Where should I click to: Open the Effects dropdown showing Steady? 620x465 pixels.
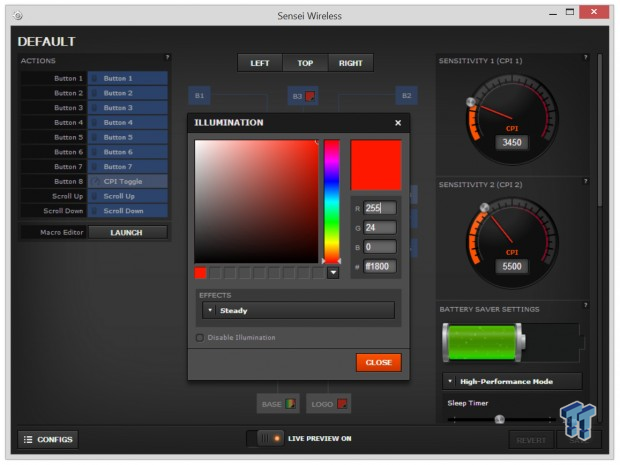tap(299, 310)
